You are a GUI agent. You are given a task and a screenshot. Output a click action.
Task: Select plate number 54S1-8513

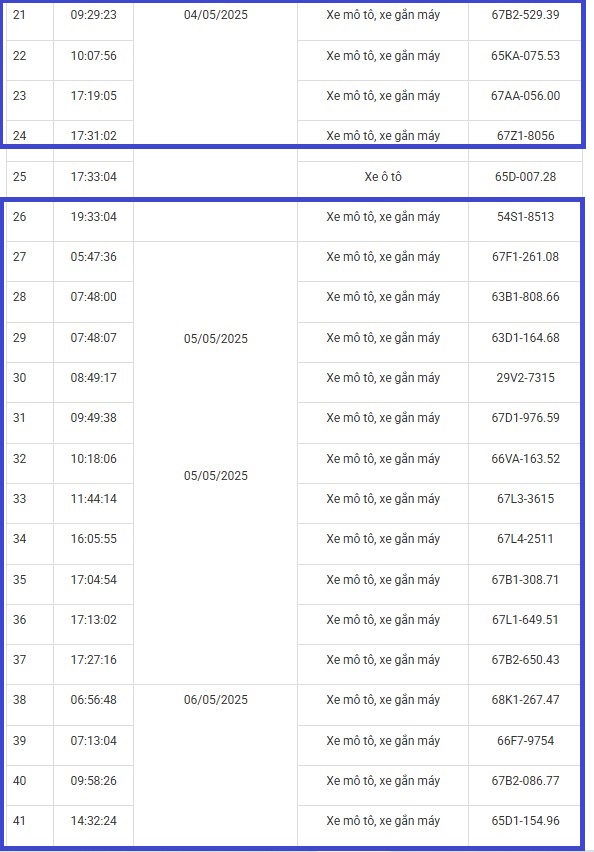tap(525, 217)
